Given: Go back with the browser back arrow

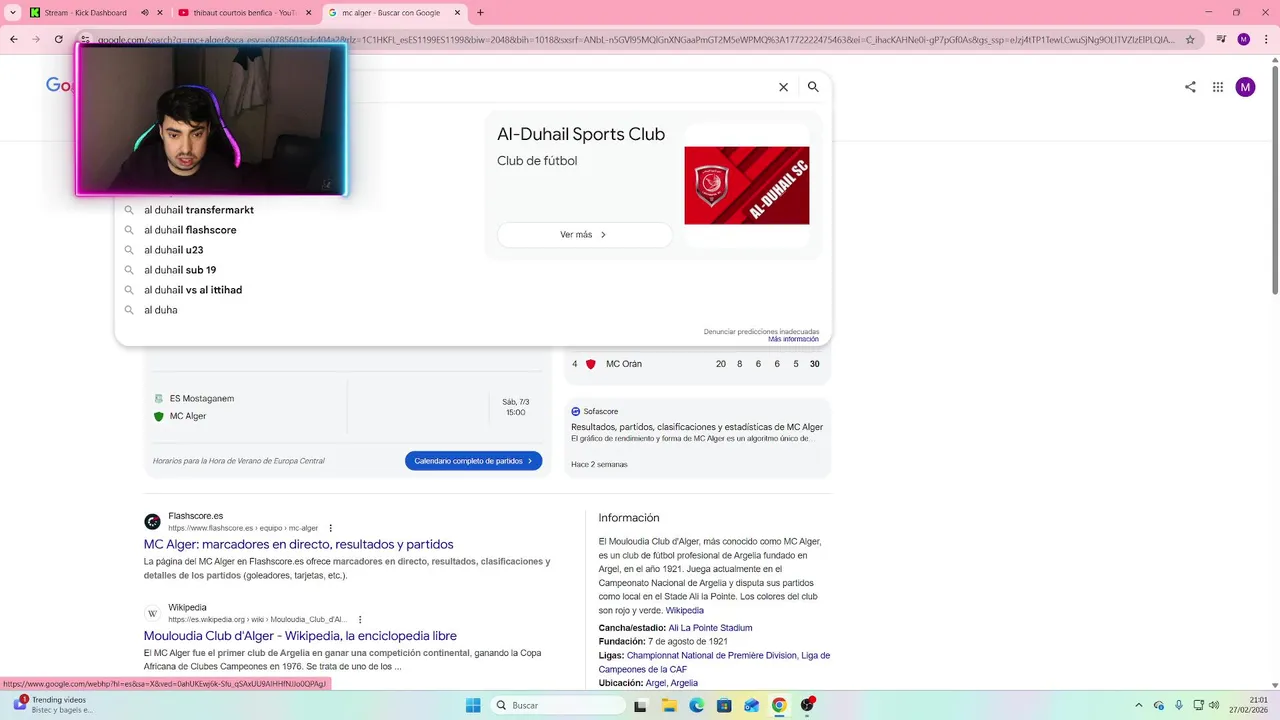Looking at the screenshot, I should [14, 40].
